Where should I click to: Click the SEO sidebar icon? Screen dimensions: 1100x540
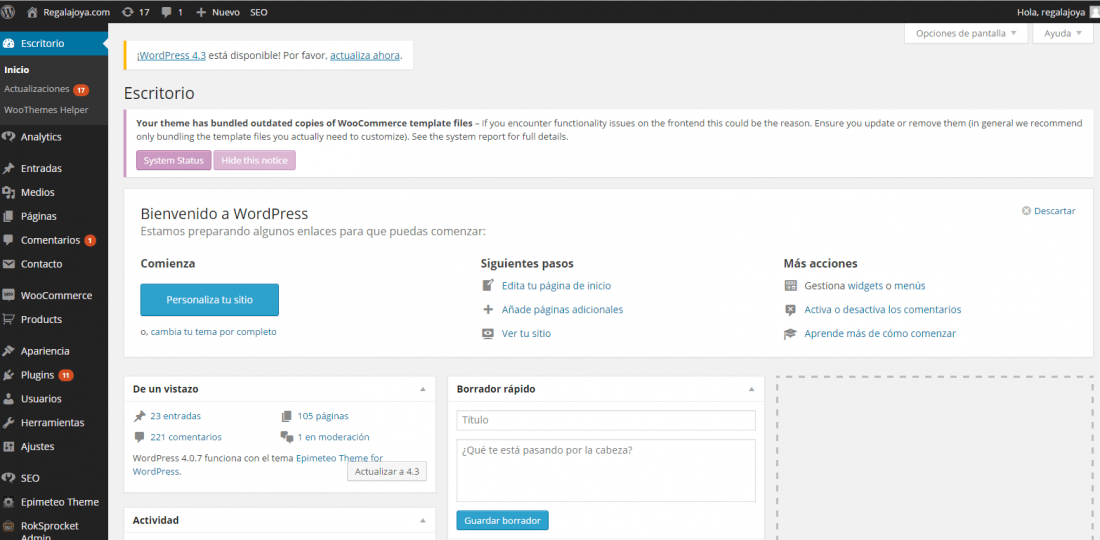point(8,478)
